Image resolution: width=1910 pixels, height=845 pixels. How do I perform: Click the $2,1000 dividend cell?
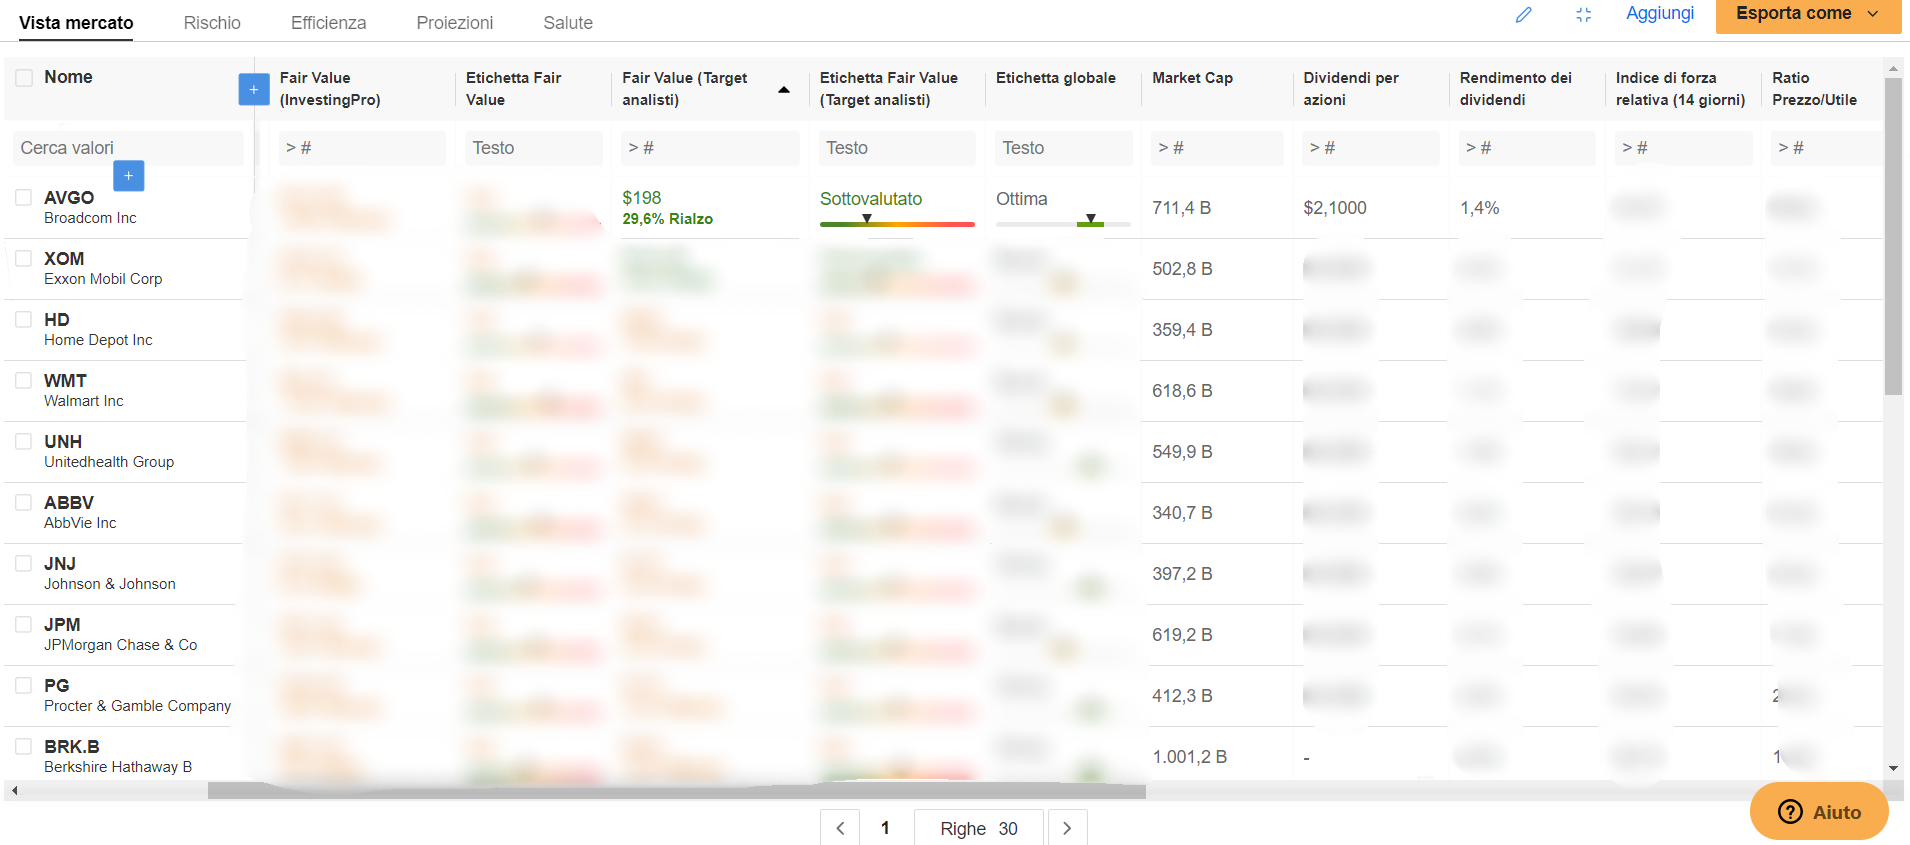pyautogui.click(x=1335, y=208)
